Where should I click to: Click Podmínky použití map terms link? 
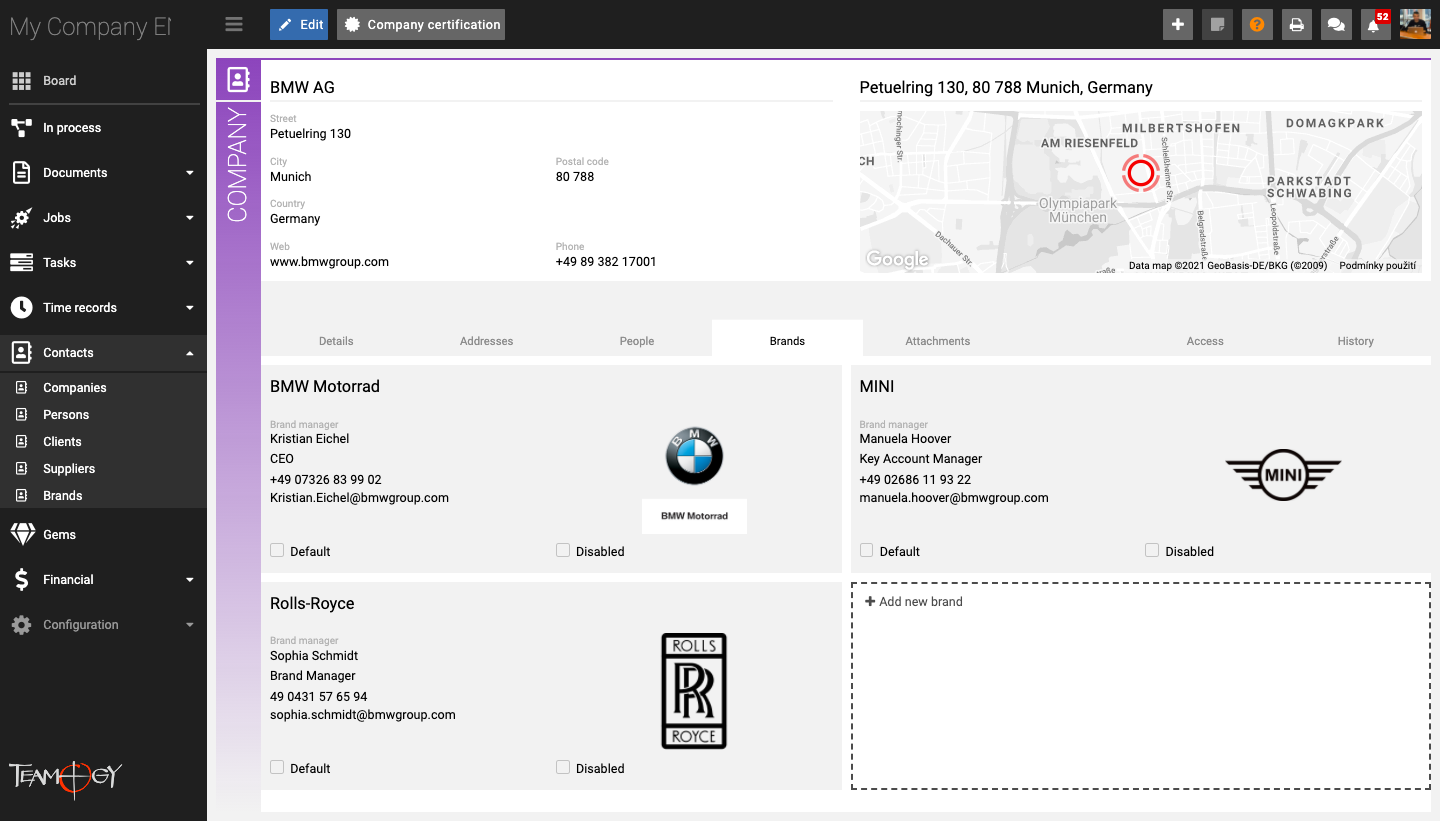click(x=1377, y=266)
